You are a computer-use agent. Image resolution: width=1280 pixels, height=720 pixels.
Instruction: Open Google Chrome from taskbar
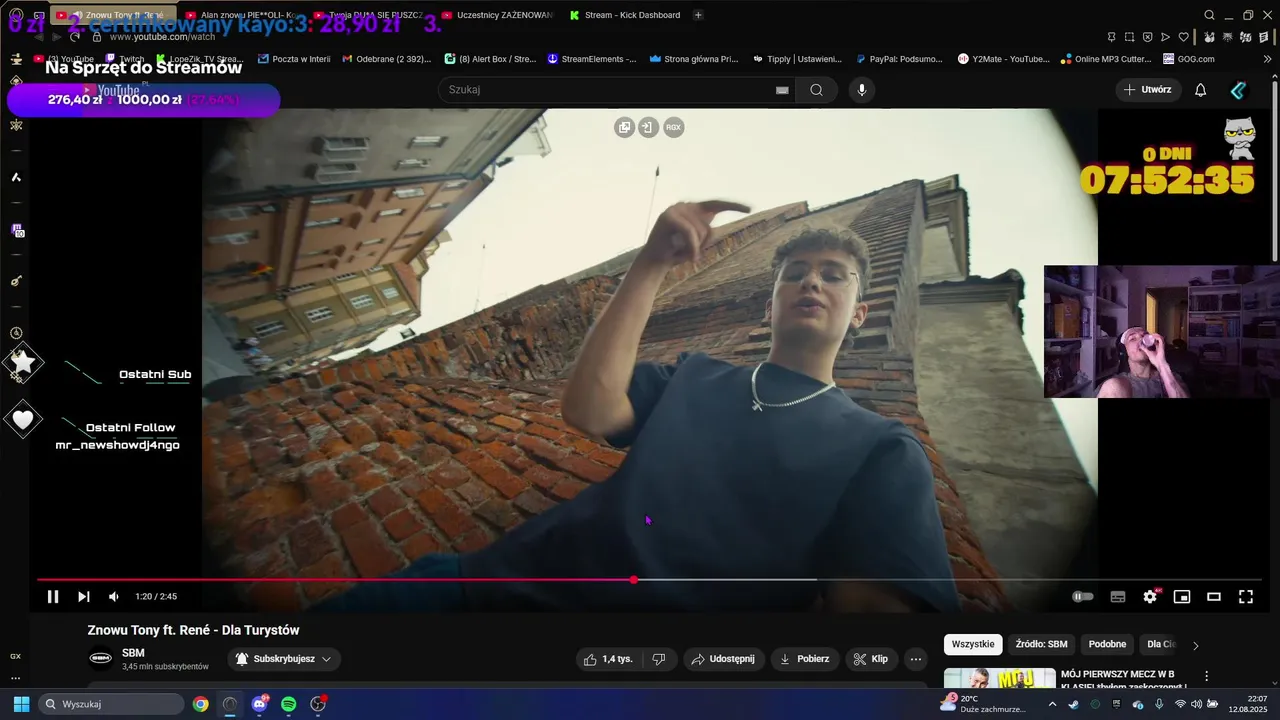click(201, 704)
